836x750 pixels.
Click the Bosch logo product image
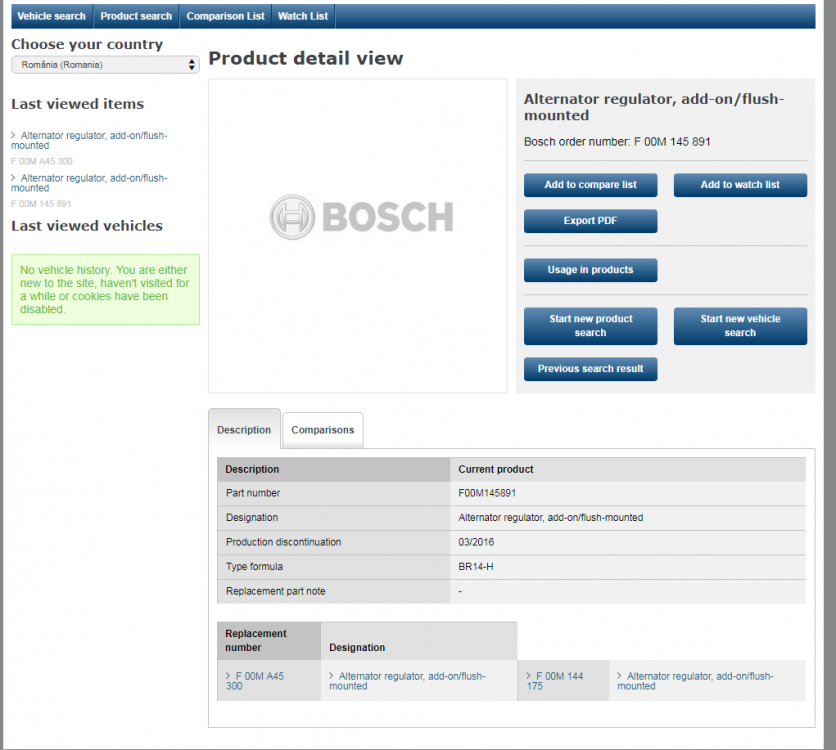[360, 217]
